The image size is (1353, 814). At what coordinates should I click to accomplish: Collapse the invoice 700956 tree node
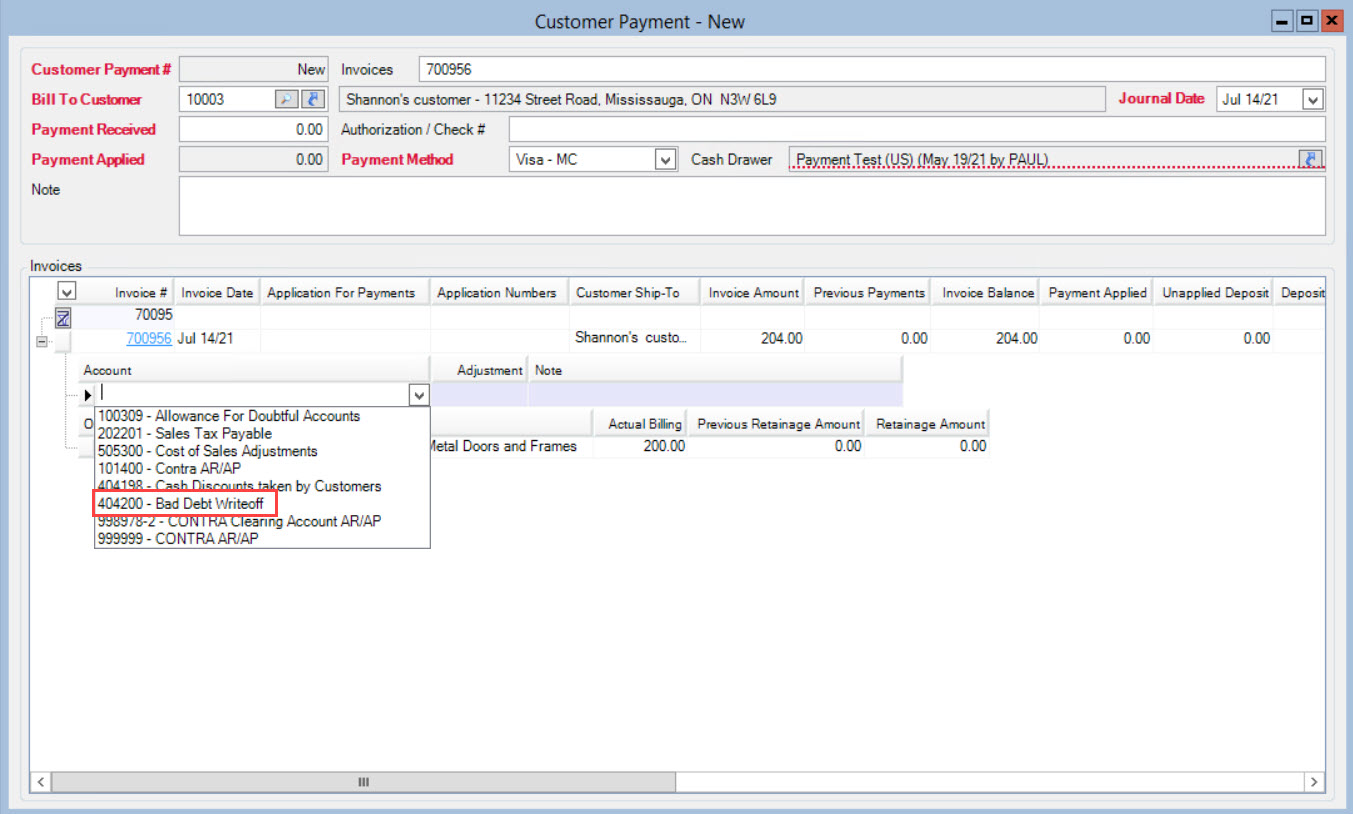point(42,341)
